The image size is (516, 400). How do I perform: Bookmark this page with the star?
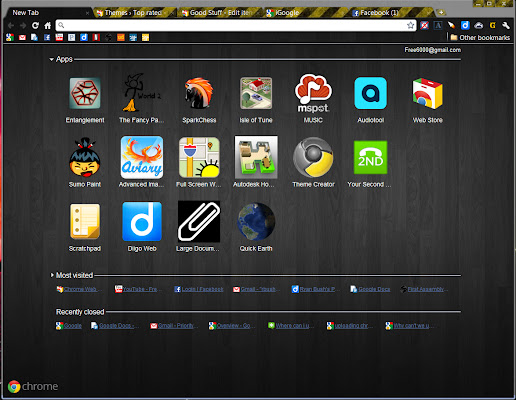(410, 25)
